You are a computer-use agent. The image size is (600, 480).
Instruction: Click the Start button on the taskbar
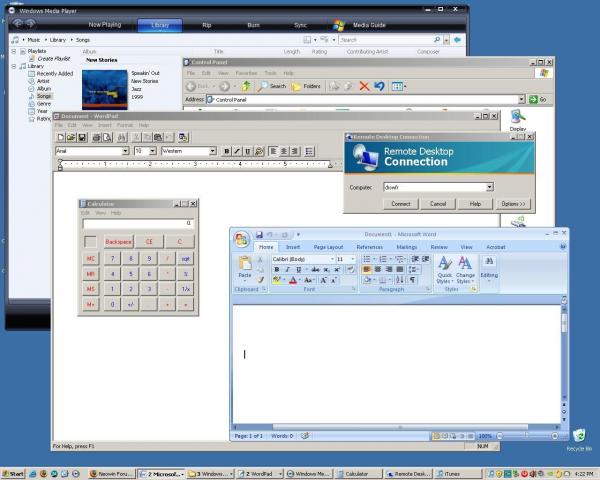pos(13,474)
